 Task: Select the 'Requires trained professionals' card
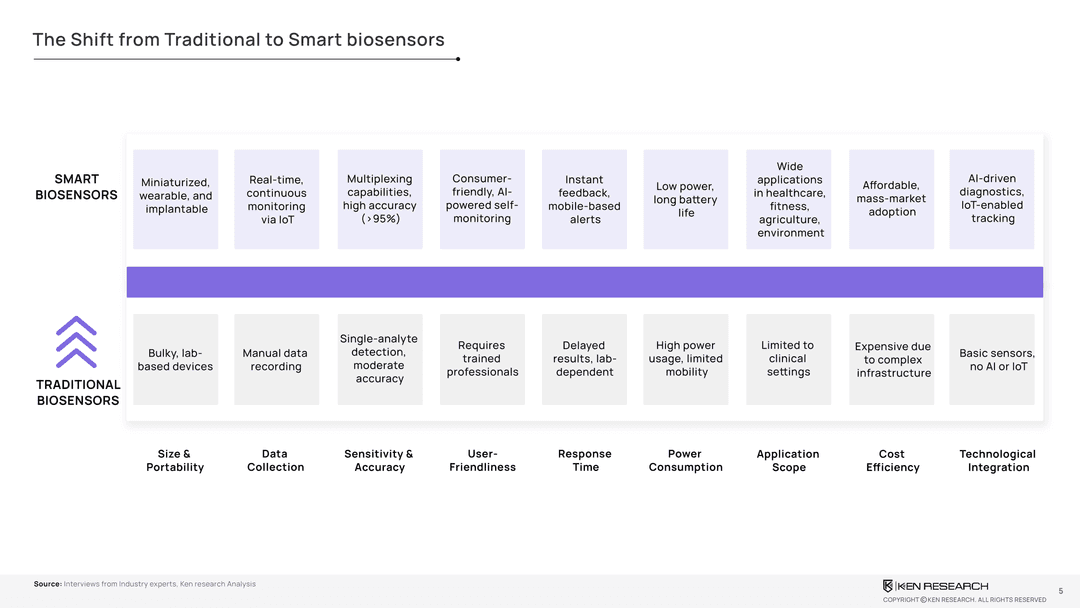(x=482, y=359)
